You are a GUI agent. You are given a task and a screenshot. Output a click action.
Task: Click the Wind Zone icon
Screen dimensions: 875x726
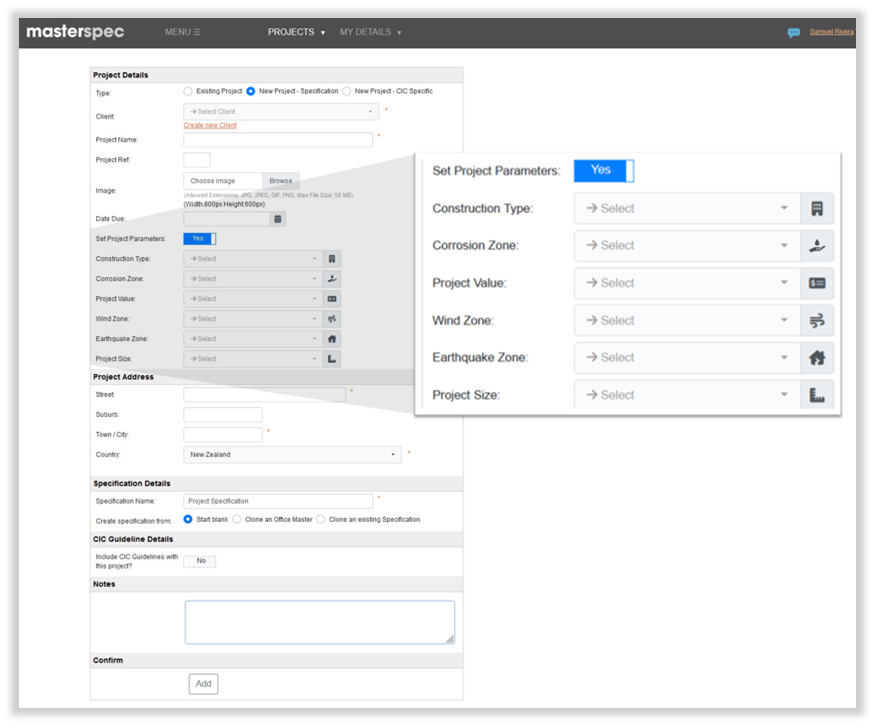817,320
